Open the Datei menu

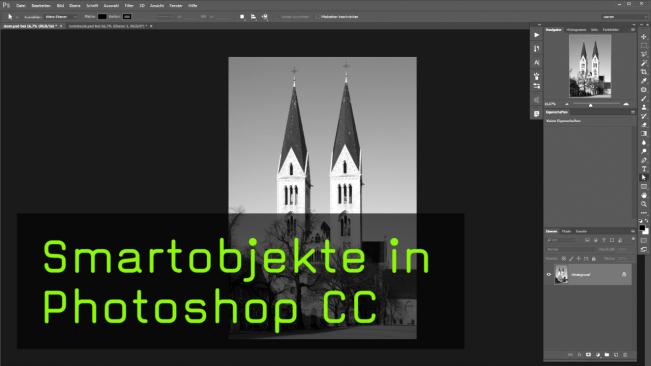click(x=21, y=5)
